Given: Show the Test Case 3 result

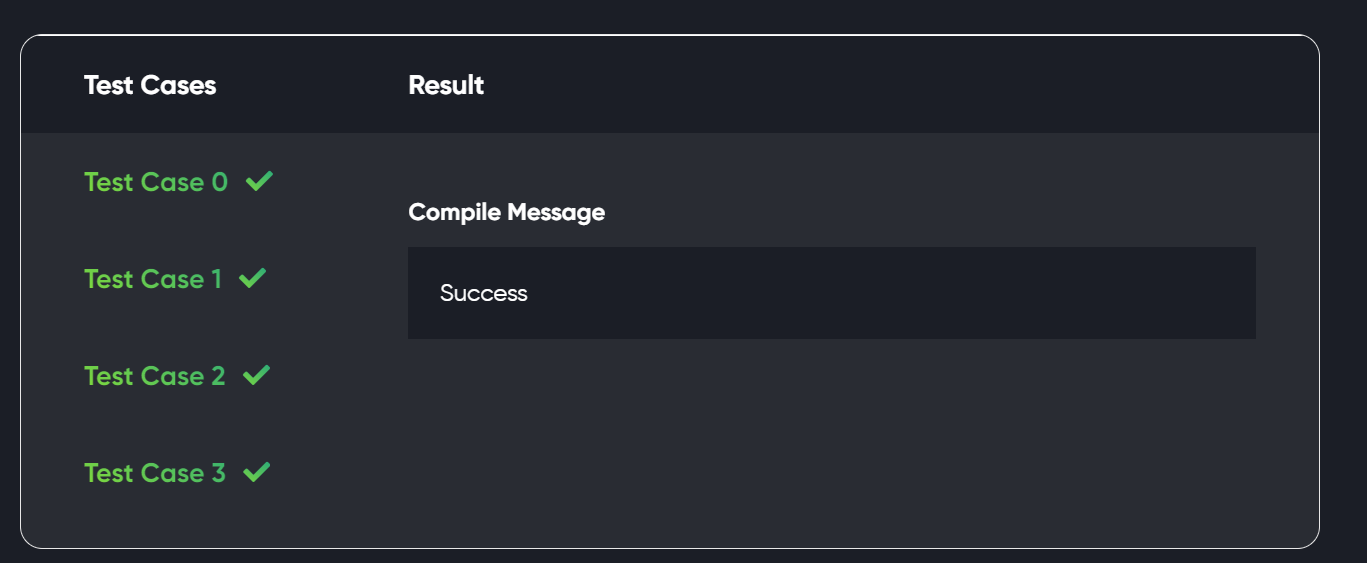Looking at the screenshot, I should (154, 473).
